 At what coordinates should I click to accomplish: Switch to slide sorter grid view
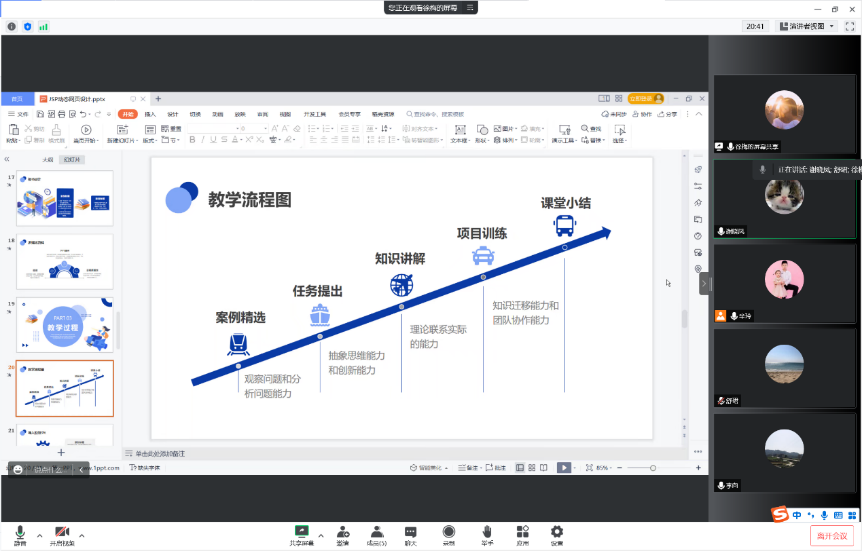click(532, 468)
